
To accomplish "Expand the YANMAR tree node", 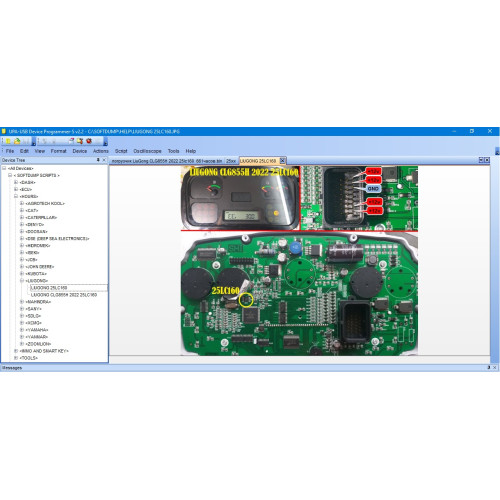I will 22,337.
